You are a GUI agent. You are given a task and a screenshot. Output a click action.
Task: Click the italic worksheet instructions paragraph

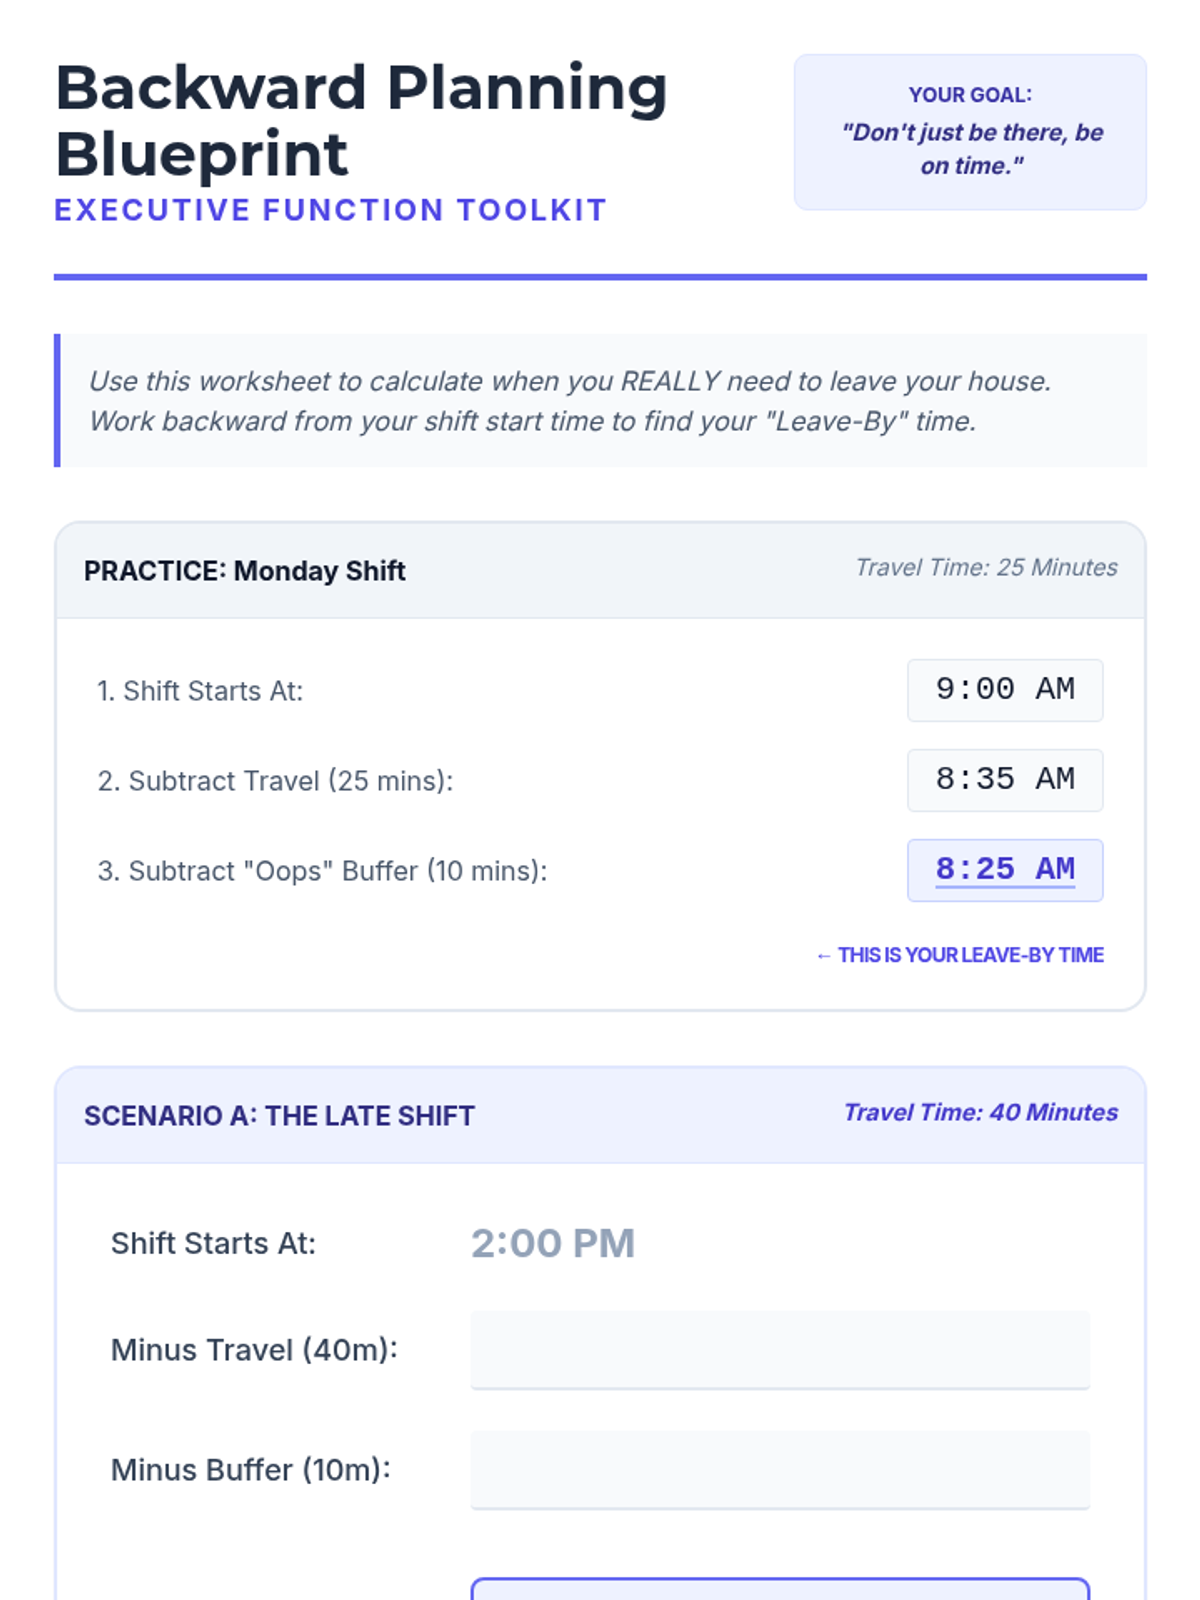coord(570,400)
